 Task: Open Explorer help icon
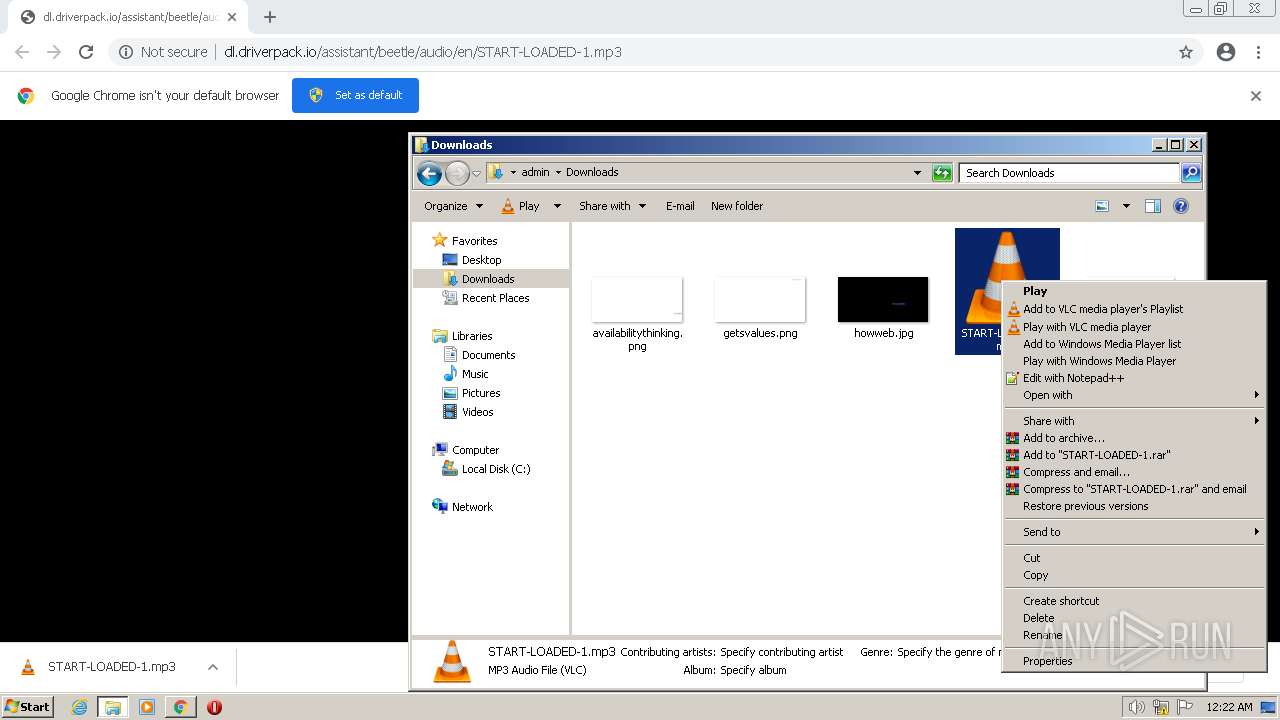[x=1181, y=206]
